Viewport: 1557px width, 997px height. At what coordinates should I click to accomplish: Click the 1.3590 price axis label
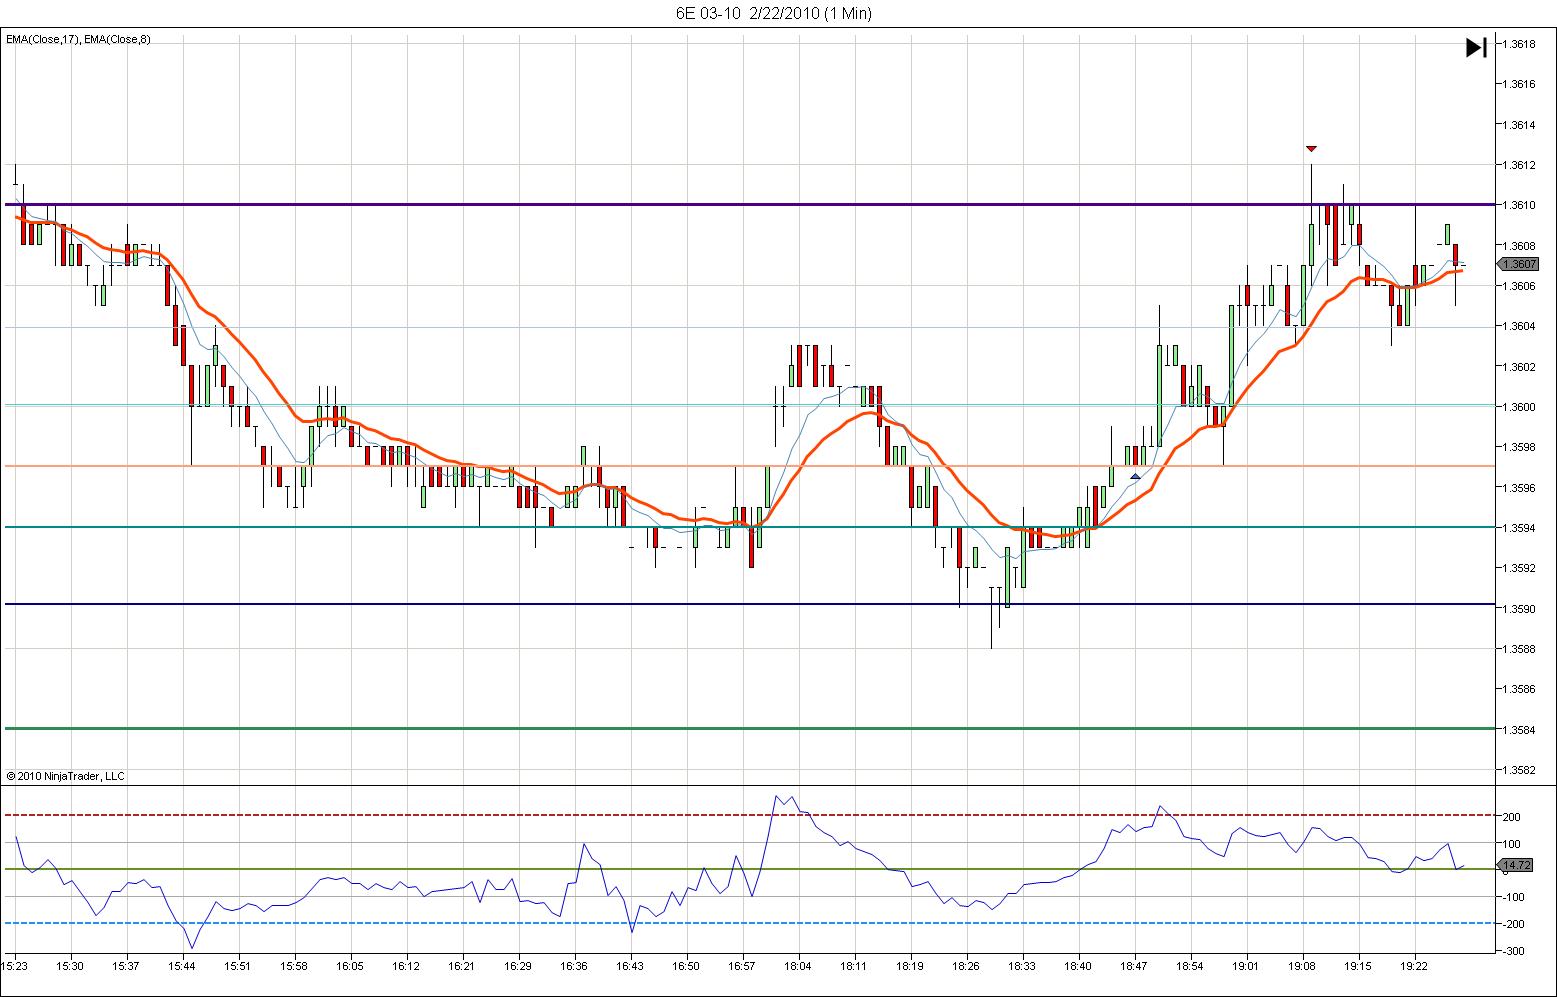(x=1520, y=609)
